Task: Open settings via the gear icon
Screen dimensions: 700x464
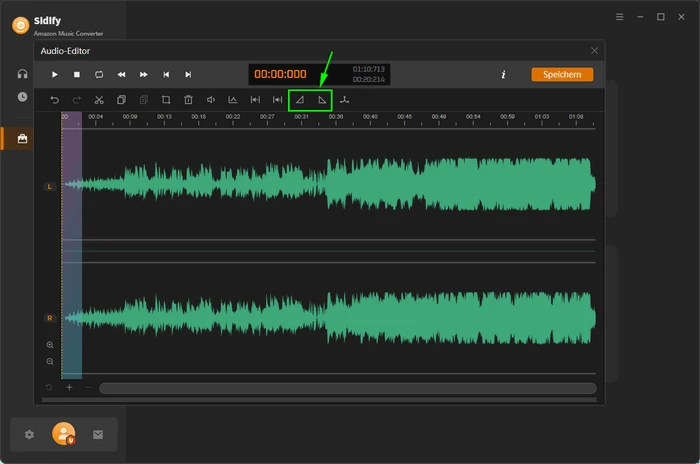Action: [29, 434]
